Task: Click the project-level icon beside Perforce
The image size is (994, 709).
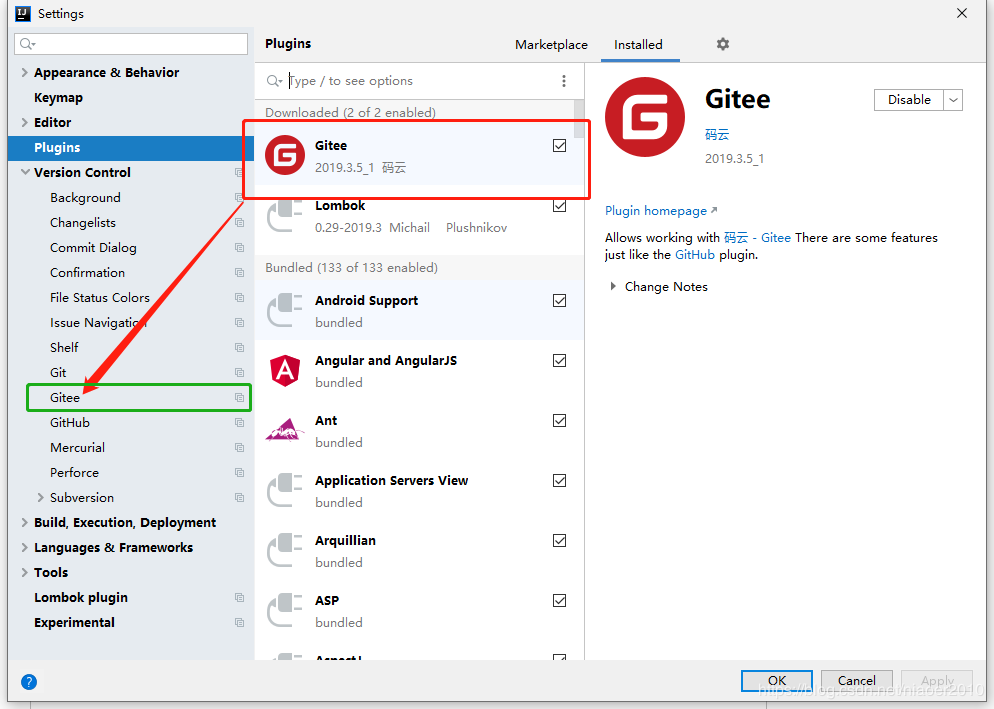Action: coord(239,472)
